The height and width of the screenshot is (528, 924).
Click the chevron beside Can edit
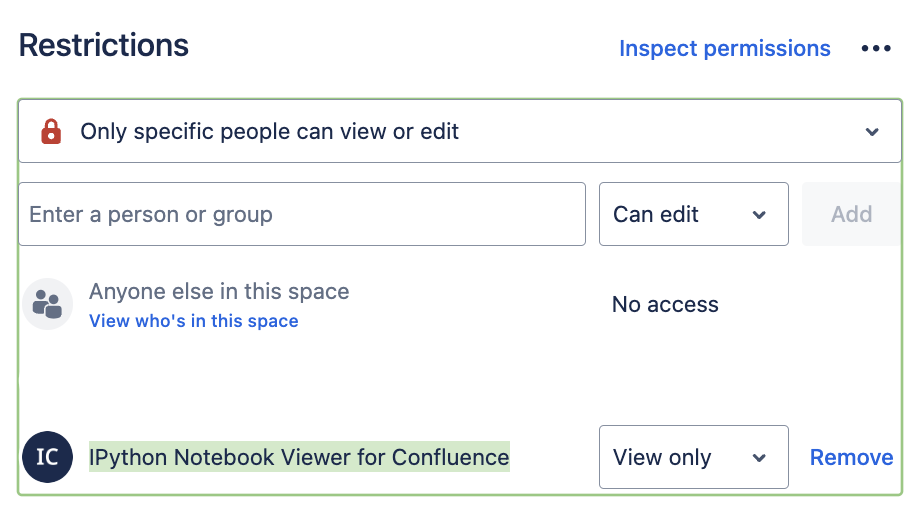click(x=758, y=215)
